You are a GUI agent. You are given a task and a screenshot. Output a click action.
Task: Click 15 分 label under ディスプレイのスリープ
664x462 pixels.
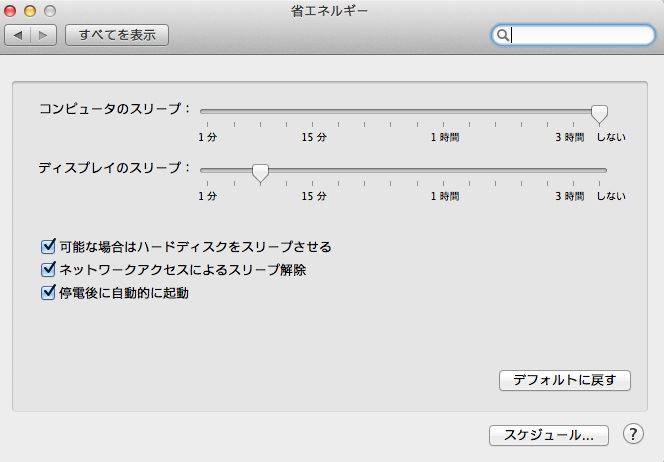[314, 196]
